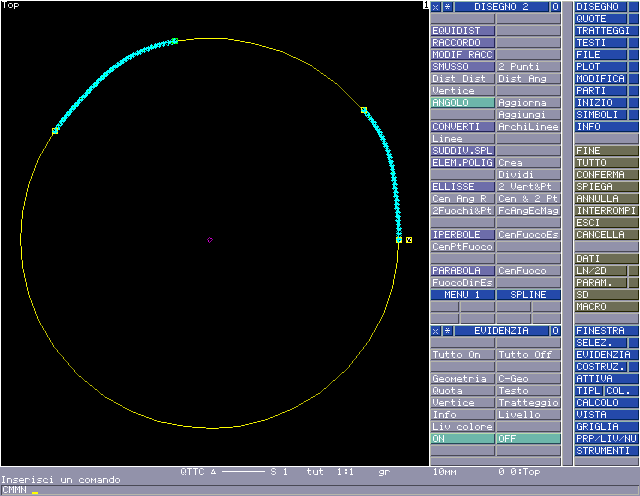Toggle Quota highlighting
This screenshot has width=640, height=496.
point(463,391)
